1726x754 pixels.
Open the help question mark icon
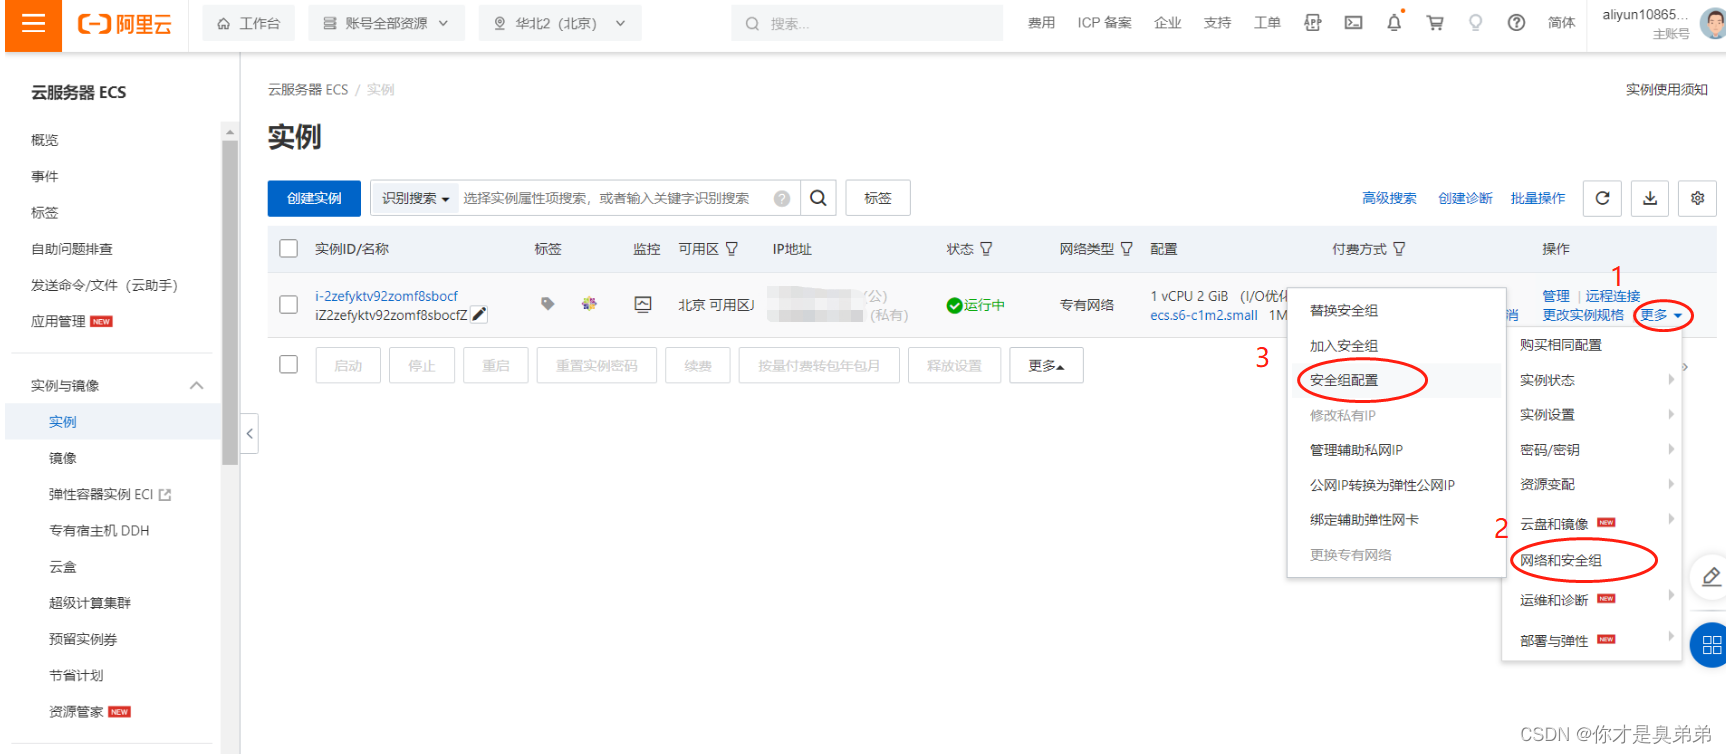(1516, 22)
